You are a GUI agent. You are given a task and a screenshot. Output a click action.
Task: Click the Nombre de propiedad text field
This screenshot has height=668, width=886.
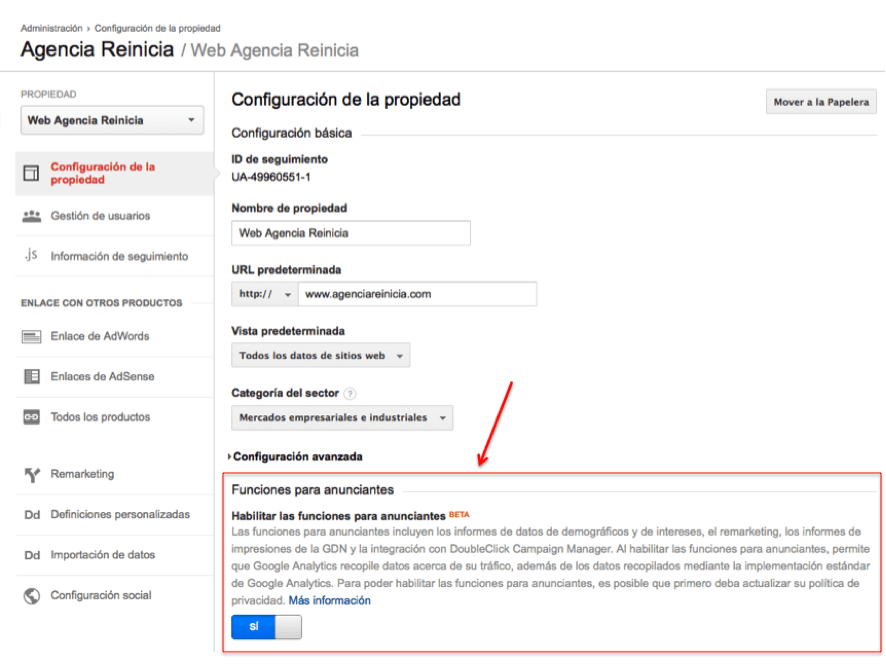click(x=350, y=233)
